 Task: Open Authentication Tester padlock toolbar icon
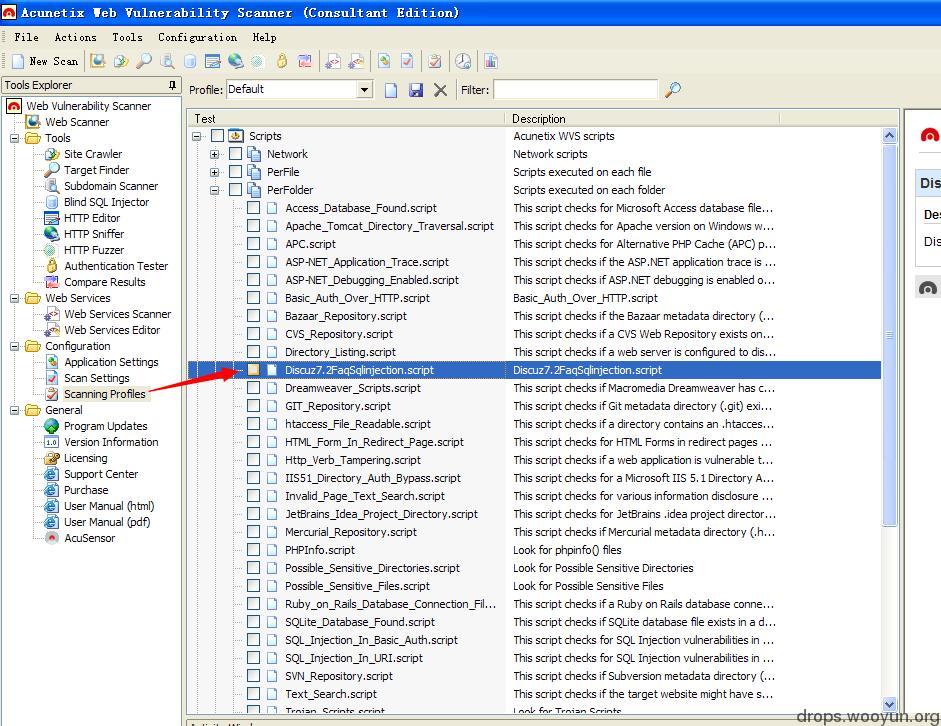282,61
